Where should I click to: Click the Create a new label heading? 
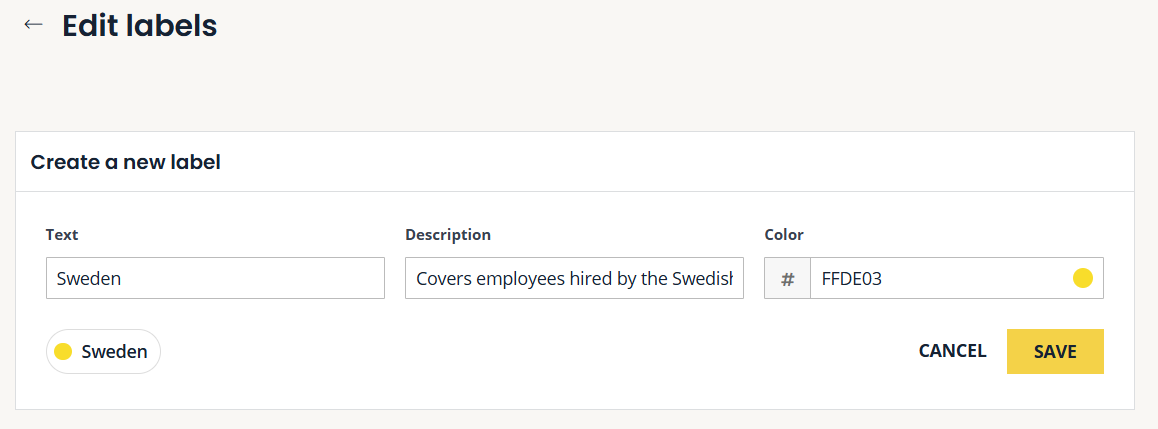(x=126, y=162)
